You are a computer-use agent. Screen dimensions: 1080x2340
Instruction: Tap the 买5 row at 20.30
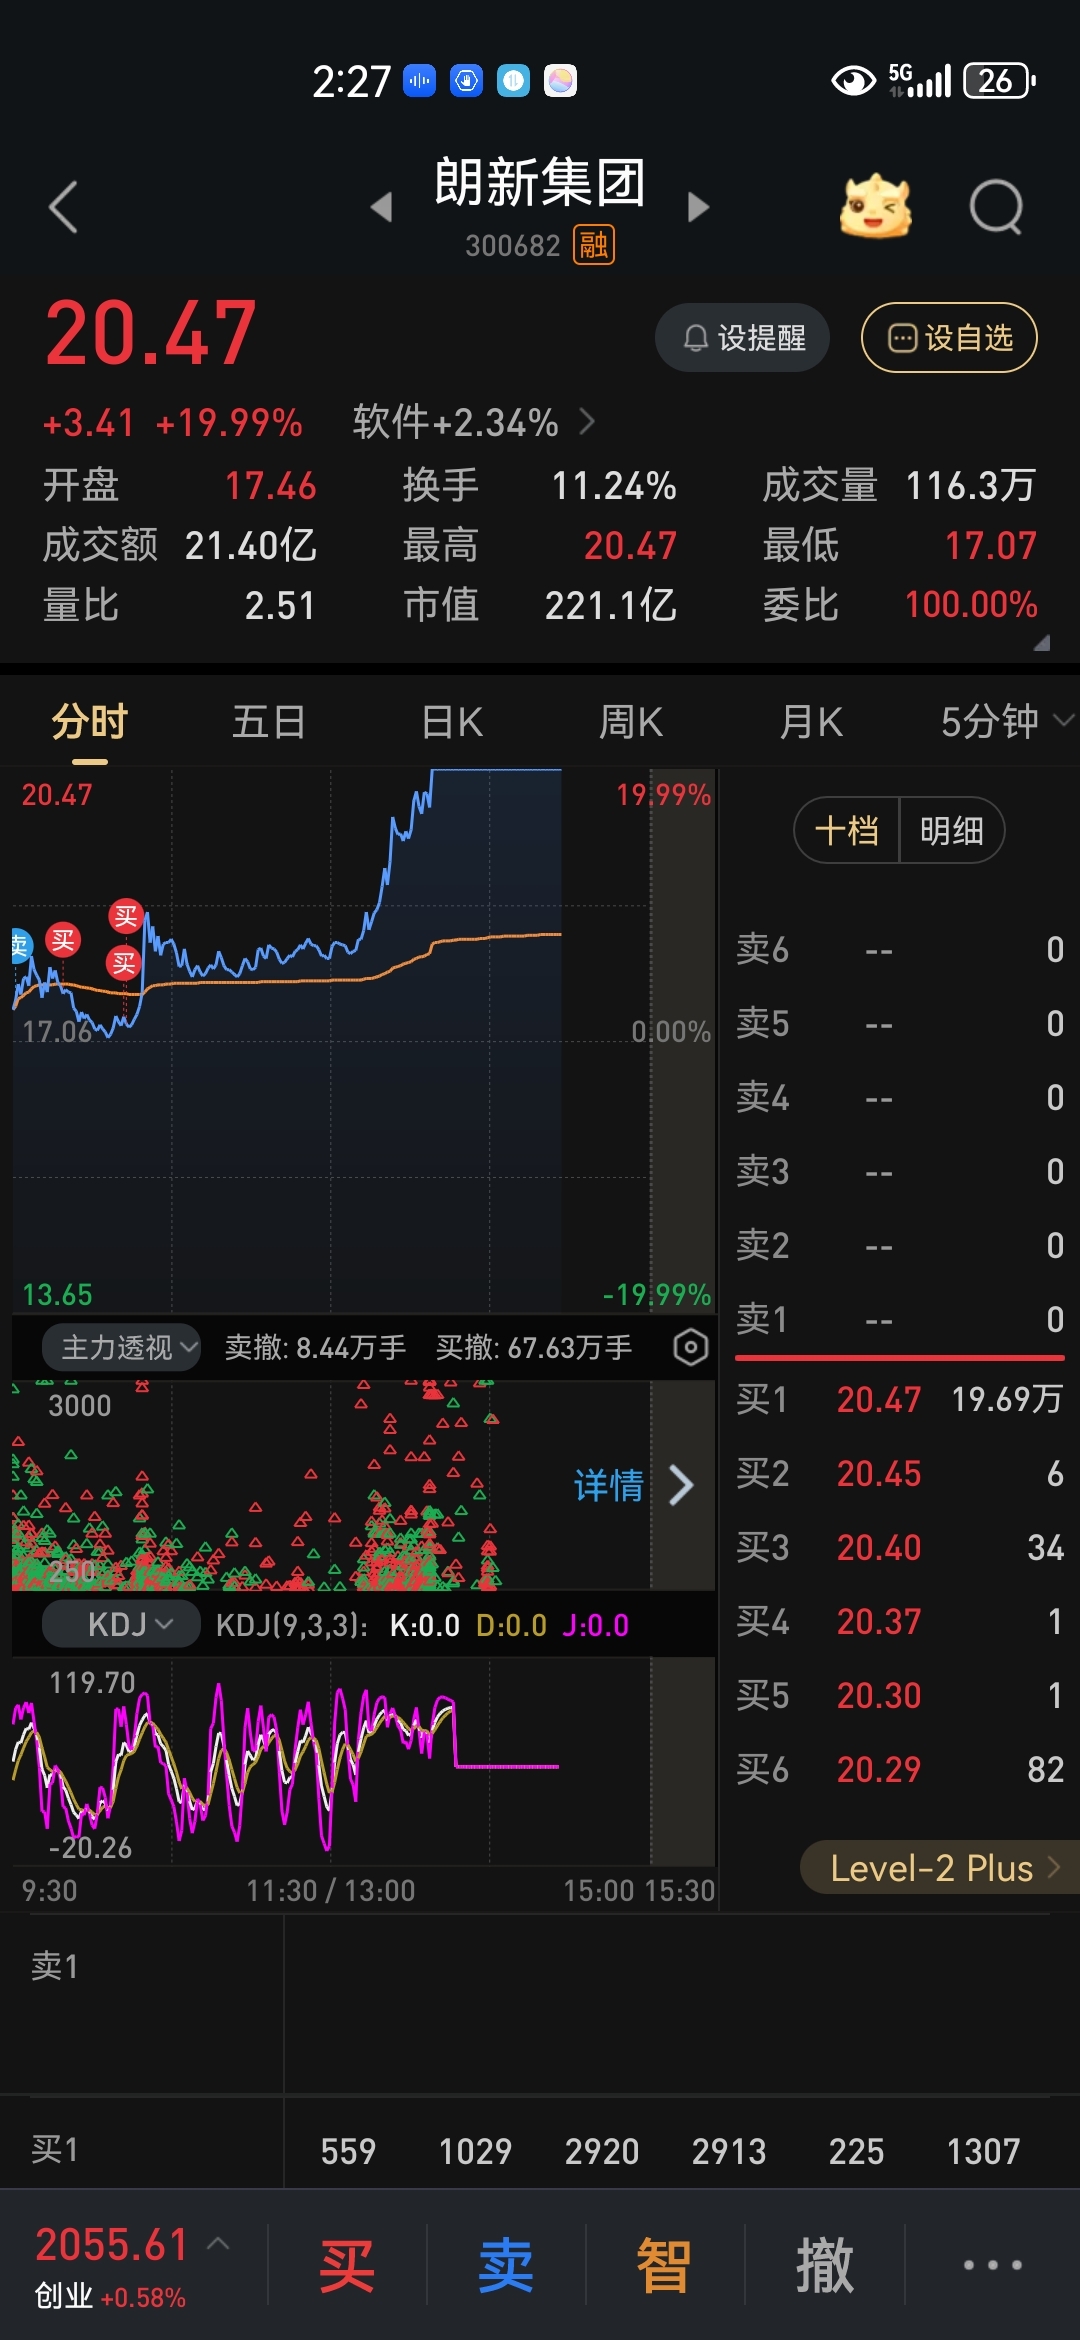(x=899, y=1696)
